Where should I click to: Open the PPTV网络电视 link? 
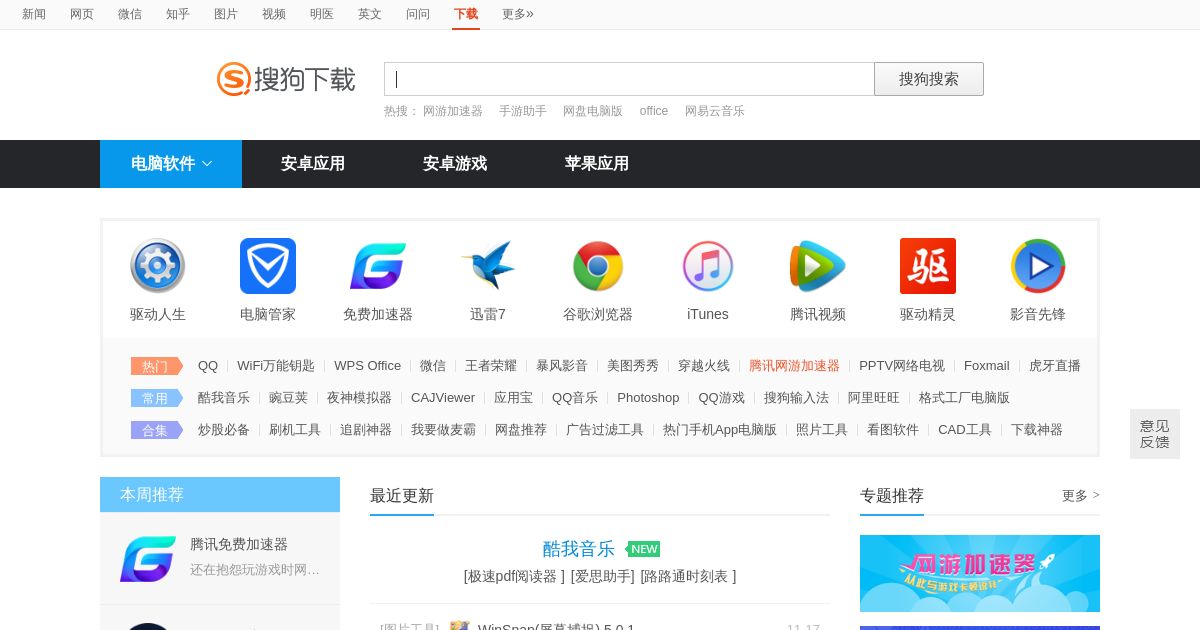[902, 366]
